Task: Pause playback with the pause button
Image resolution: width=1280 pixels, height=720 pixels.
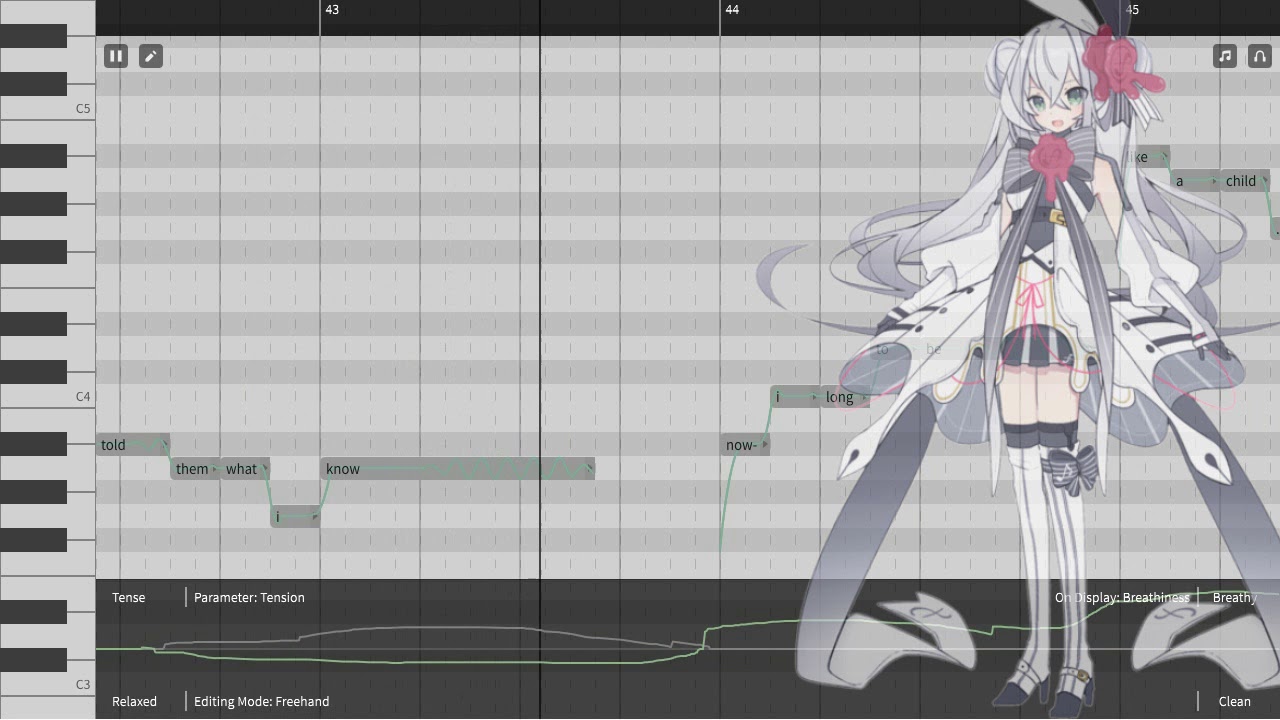Action: coord(116,56)
